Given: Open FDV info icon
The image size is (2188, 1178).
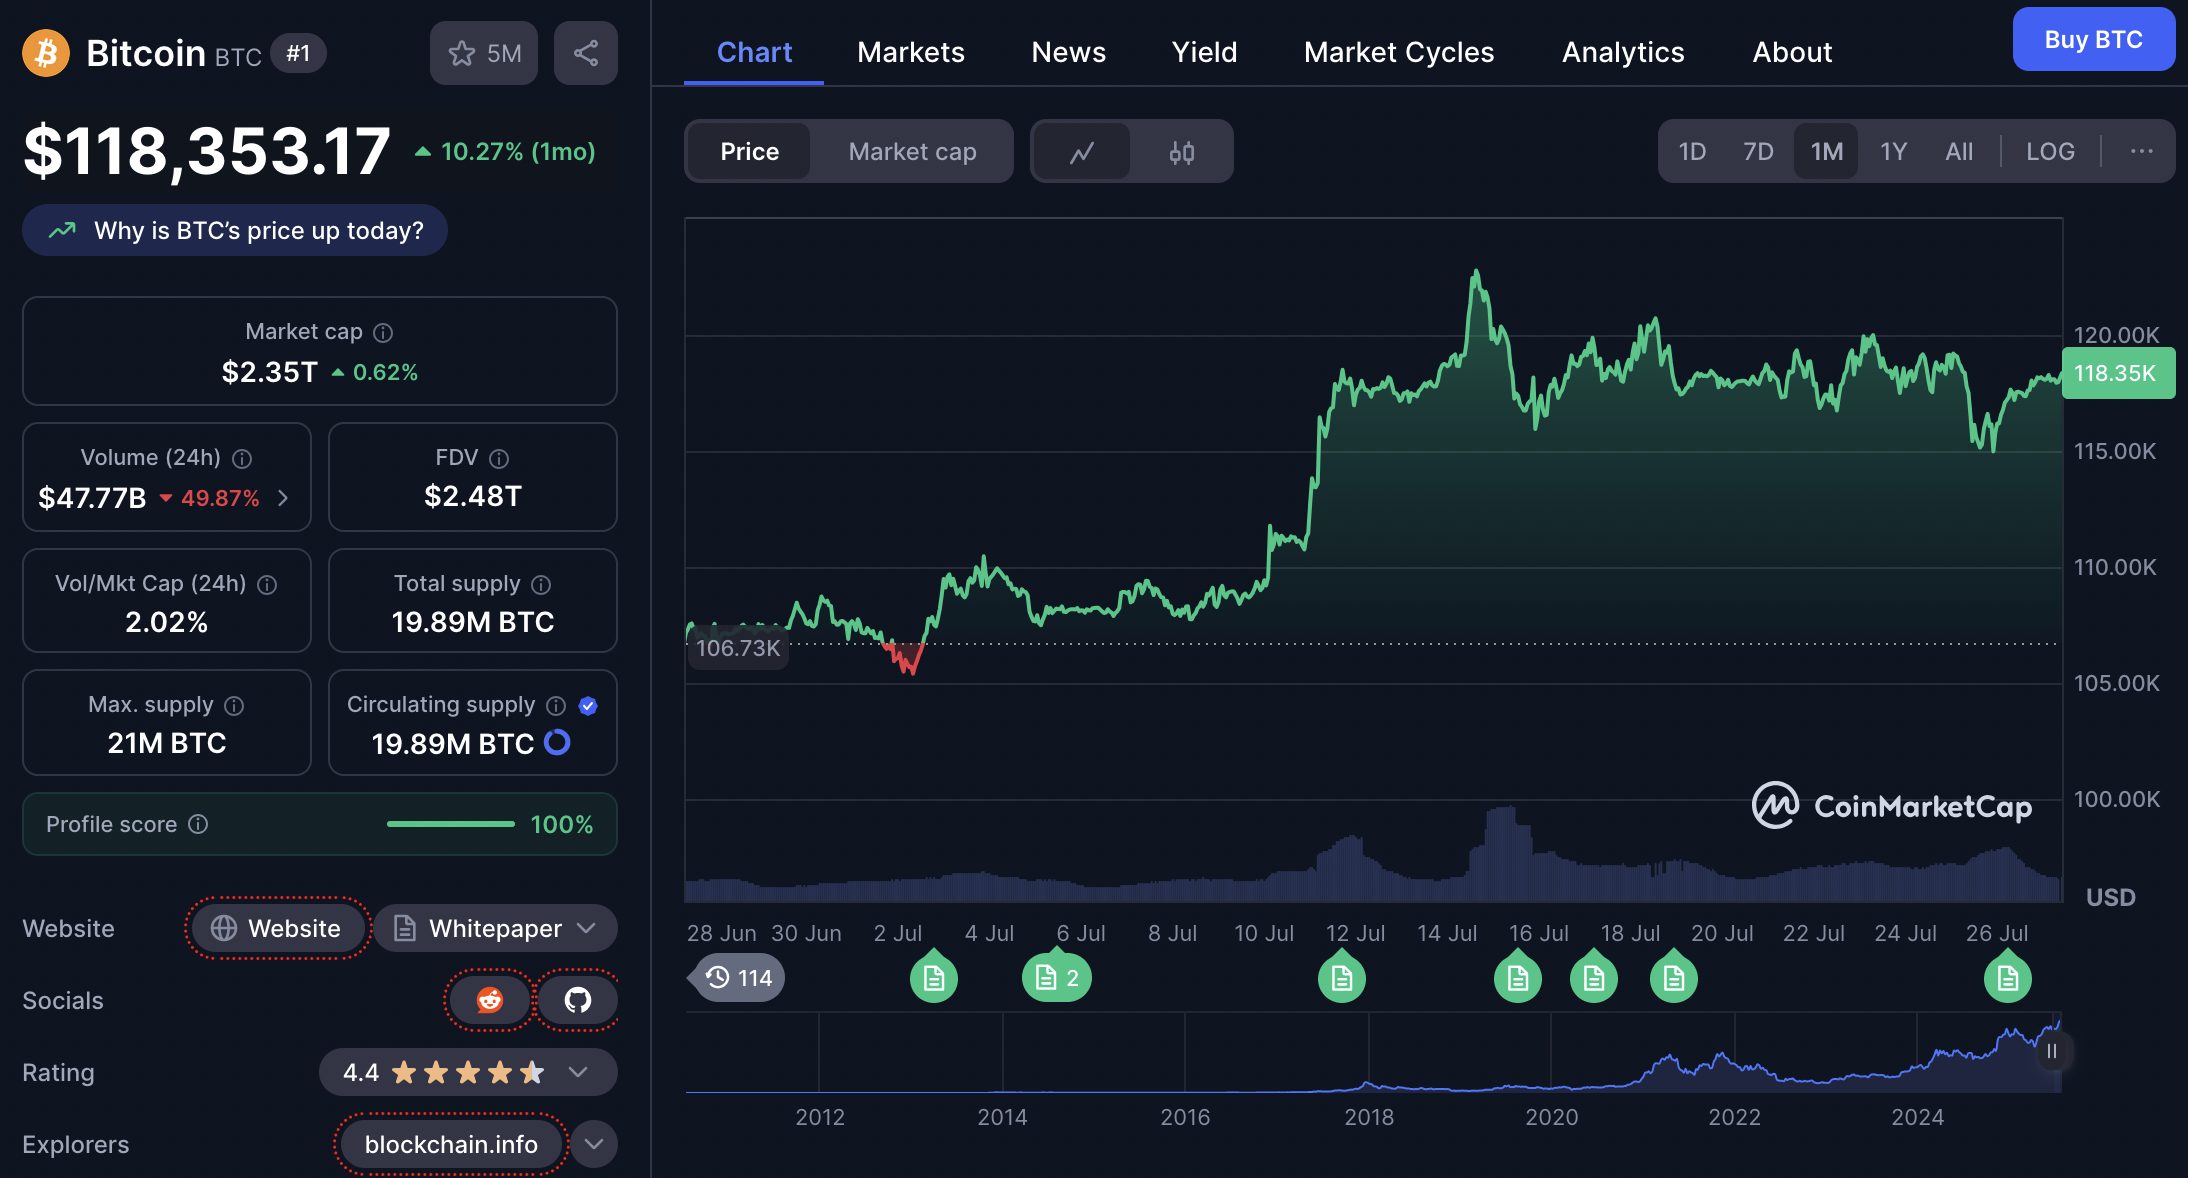Looking at the screenshot, I should click(499, 458).
